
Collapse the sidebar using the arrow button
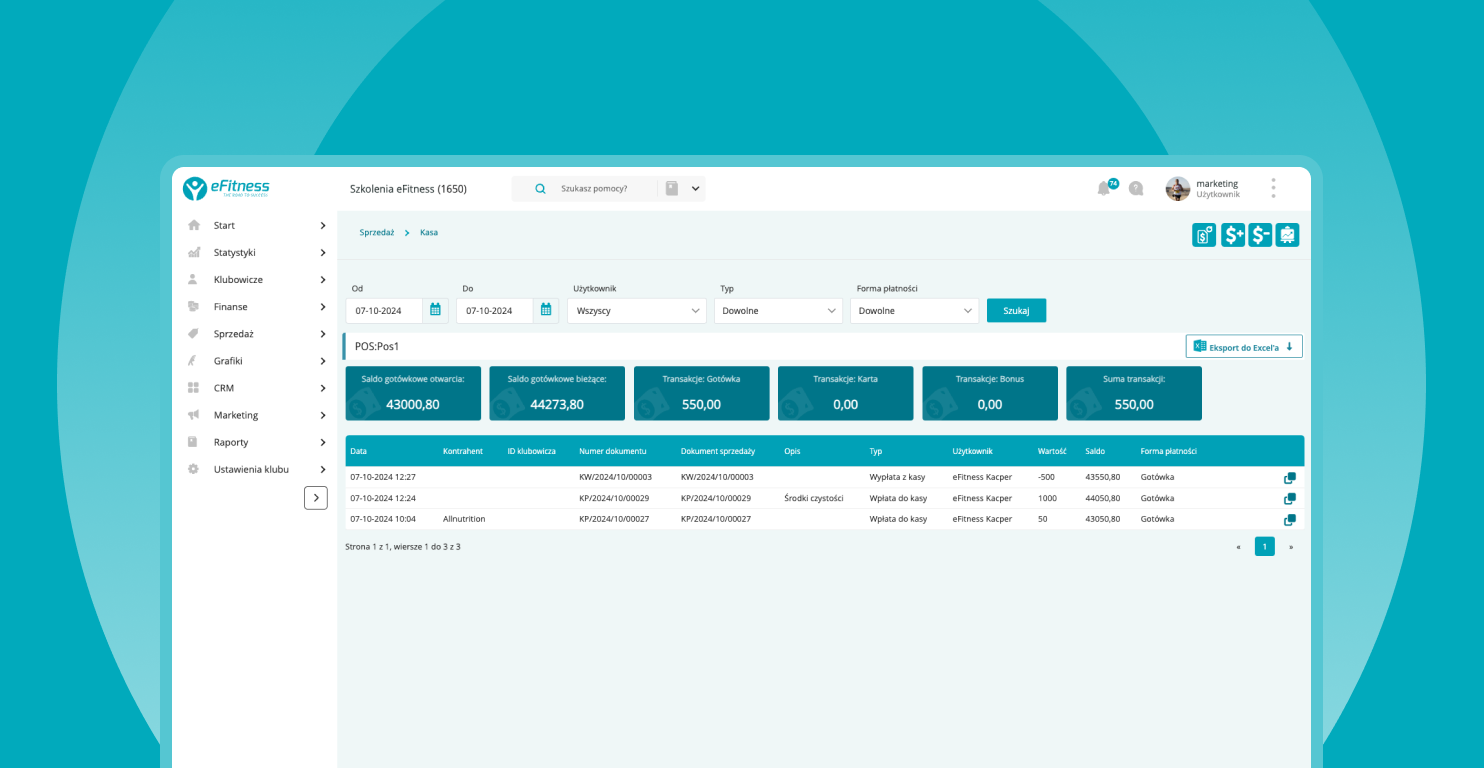pos(316,497)
